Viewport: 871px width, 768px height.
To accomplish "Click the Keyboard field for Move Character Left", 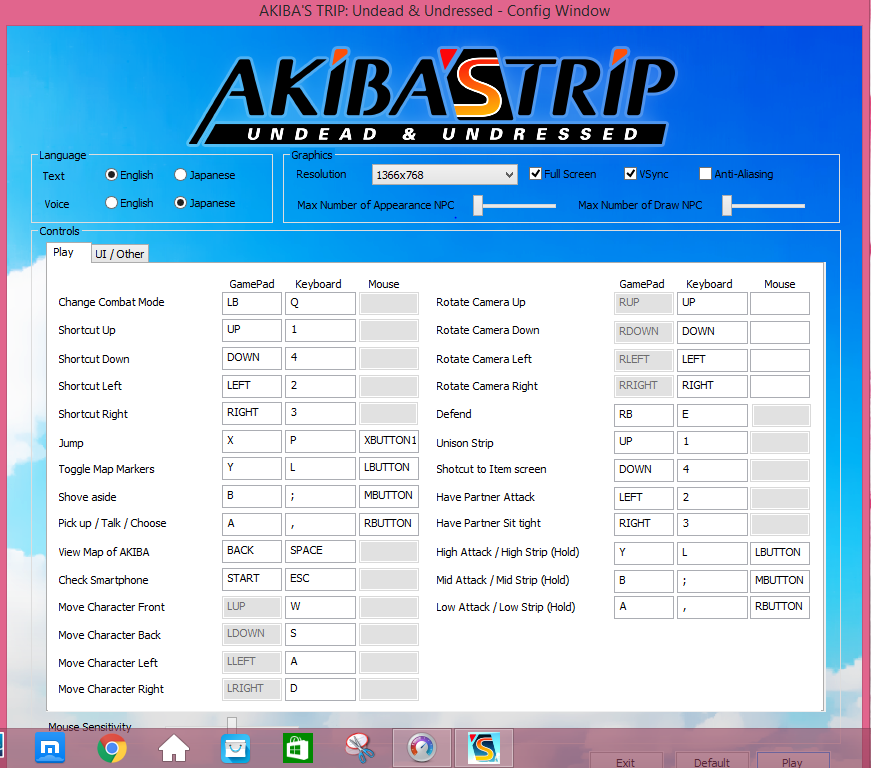I will pyautogui.click(x=321, y=662).
